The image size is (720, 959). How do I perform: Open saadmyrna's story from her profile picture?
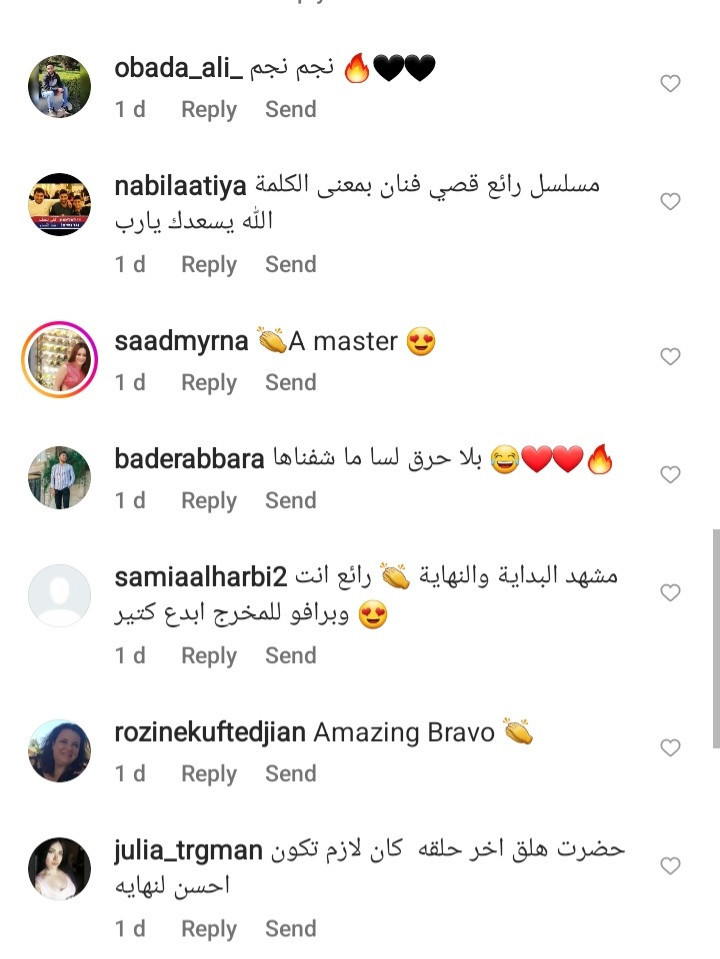[59, 359]
